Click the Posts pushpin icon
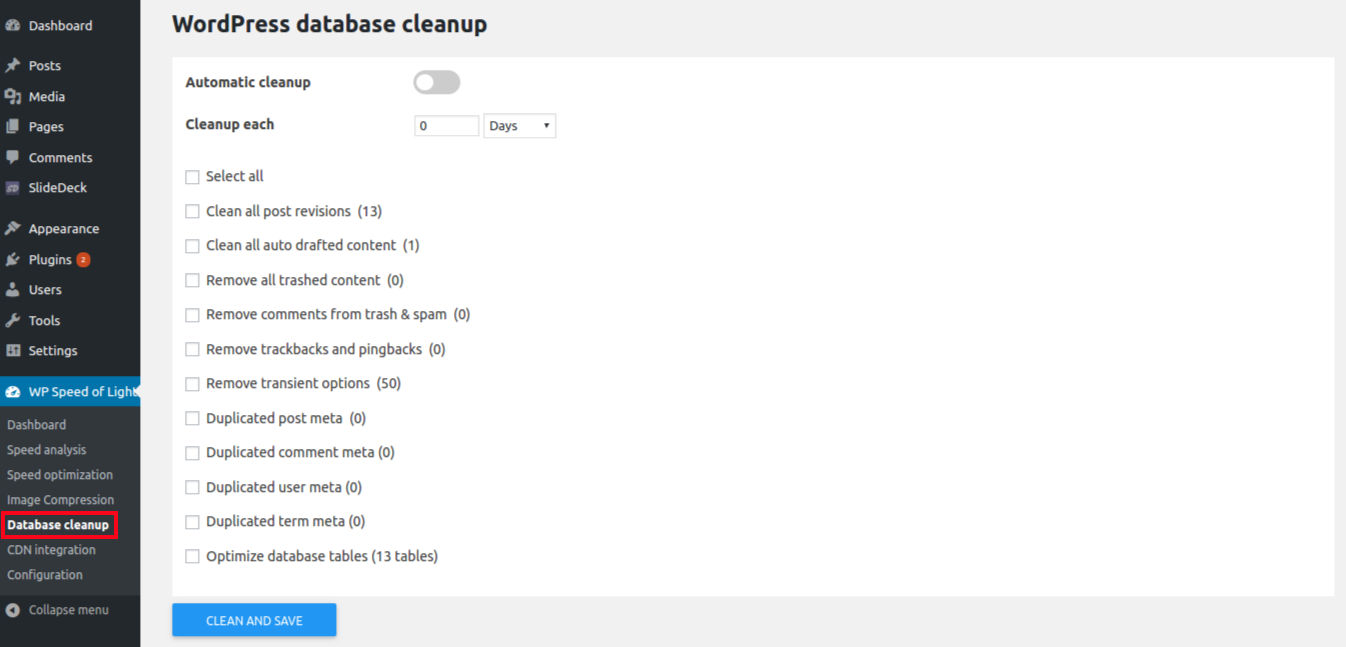The height and width of the screenshot is (647, 1346). tap(13, 66)
